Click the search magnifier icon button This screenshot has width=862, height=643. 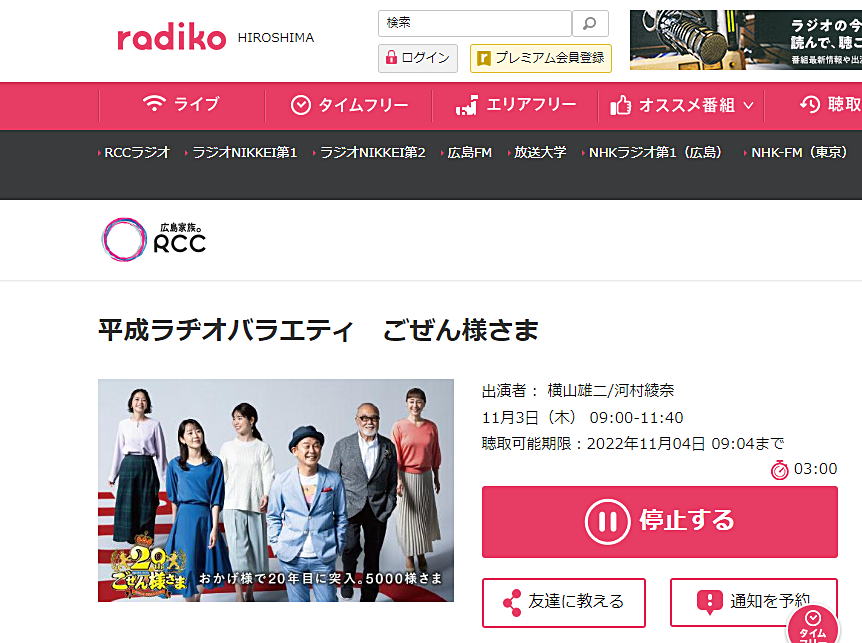tap(590, 24)
